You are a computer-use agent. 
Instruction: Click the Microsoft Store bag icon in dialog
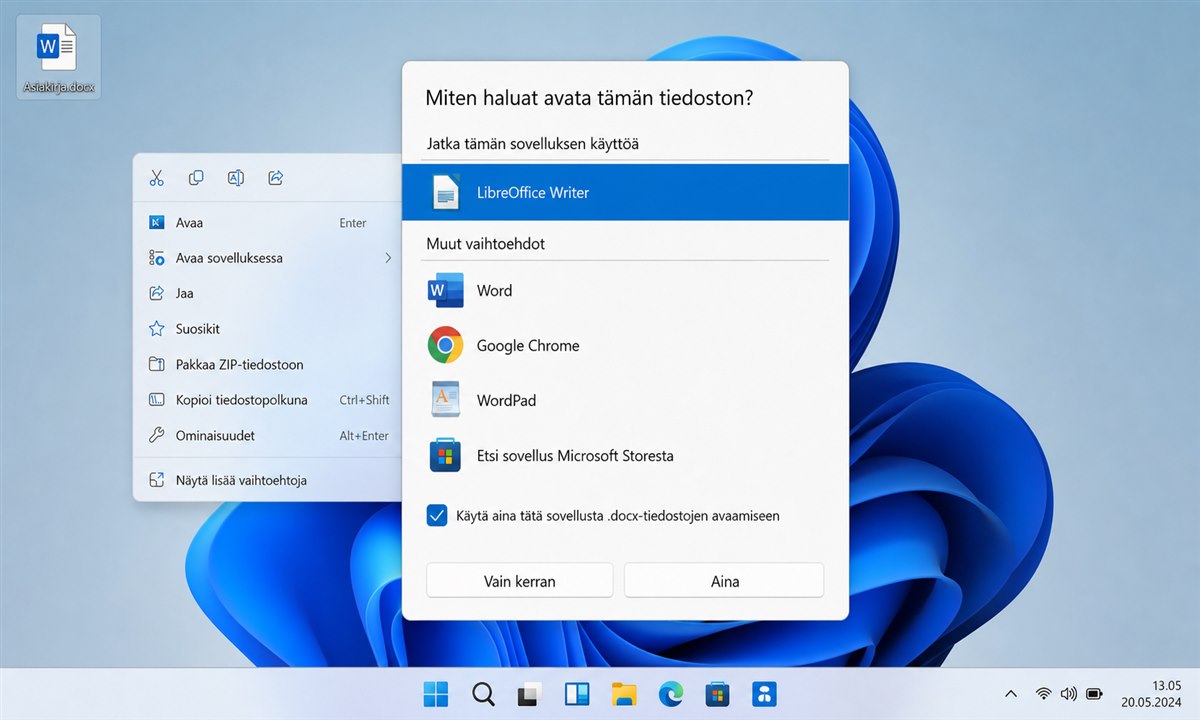446,455
